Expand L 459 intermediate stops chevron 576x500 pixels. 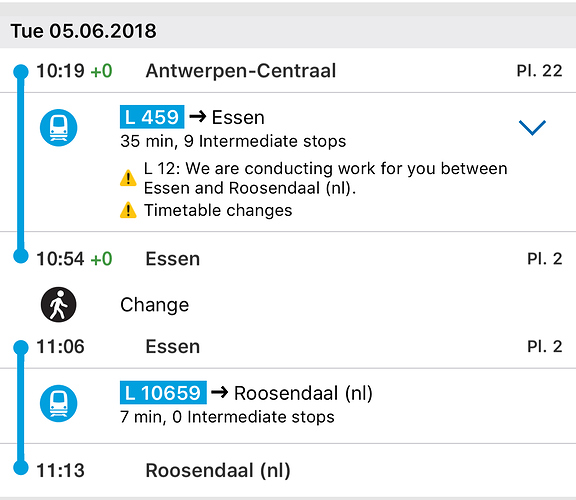(x=532, y=127)
